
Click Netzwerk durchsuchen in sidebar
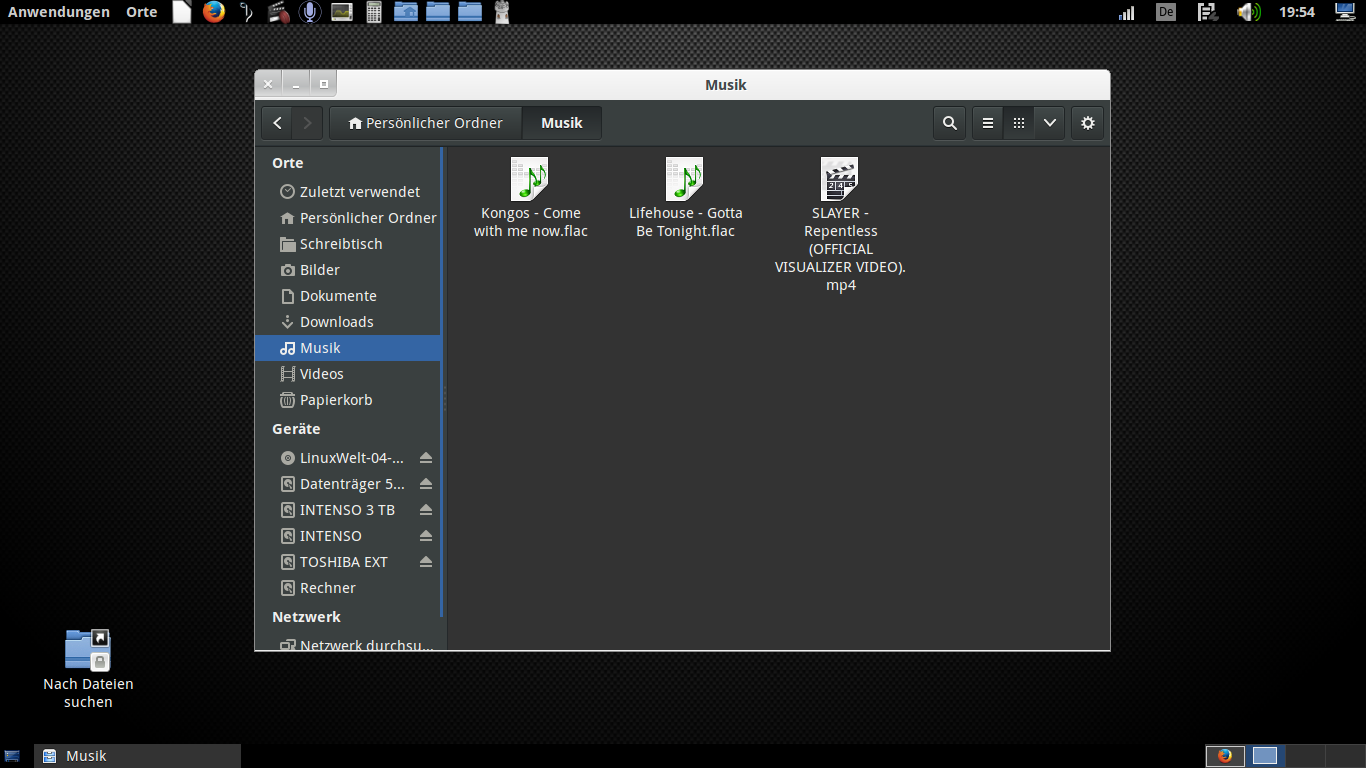click(x=348, y=645)
